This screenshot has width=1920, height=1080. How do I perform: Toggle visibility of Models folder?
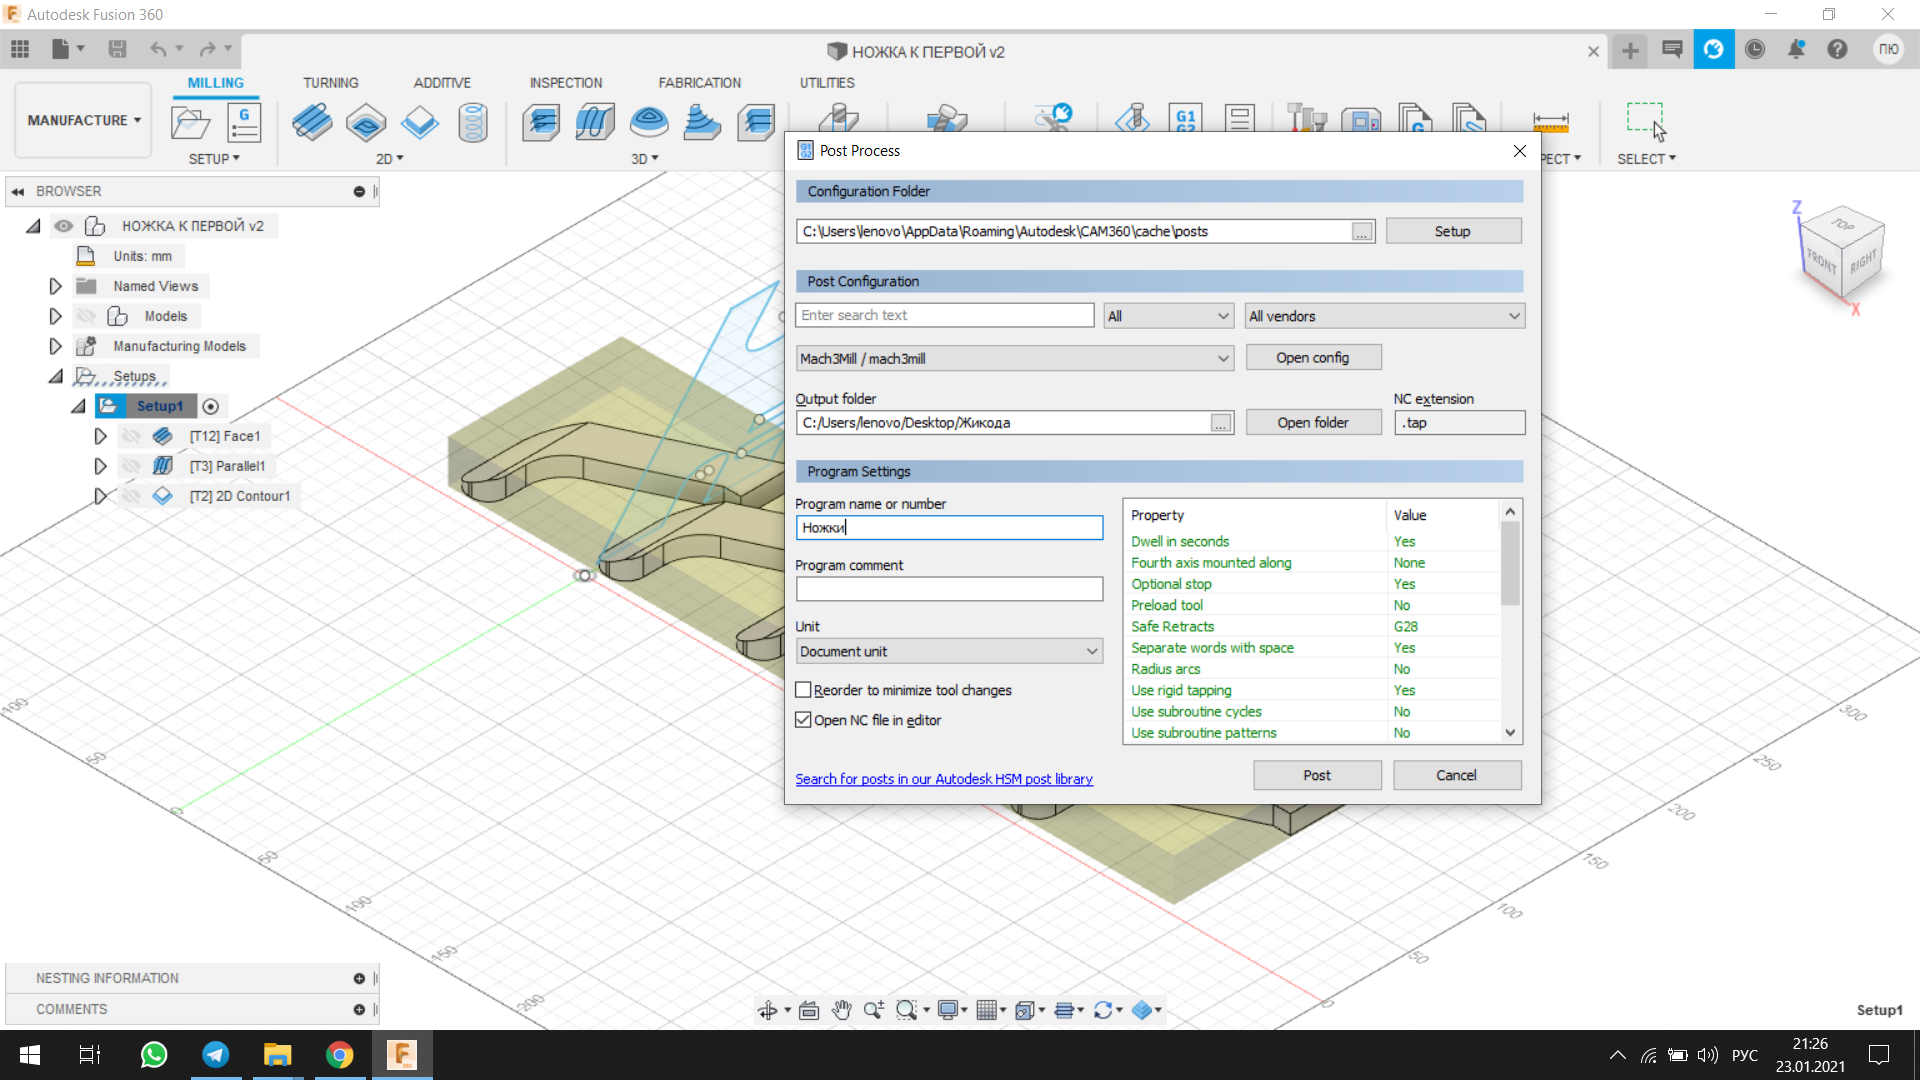click(87, 316)
